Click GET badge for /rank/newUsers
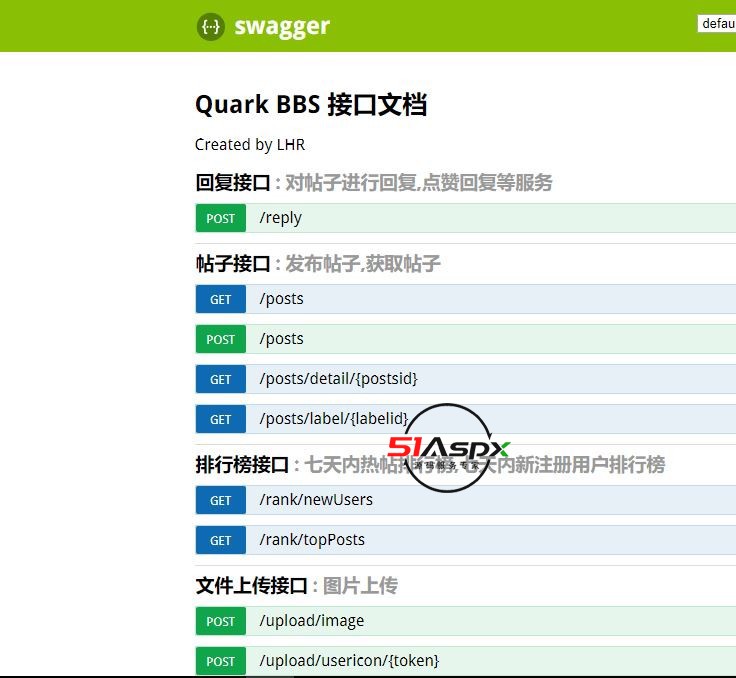 [x=221, y=500]
